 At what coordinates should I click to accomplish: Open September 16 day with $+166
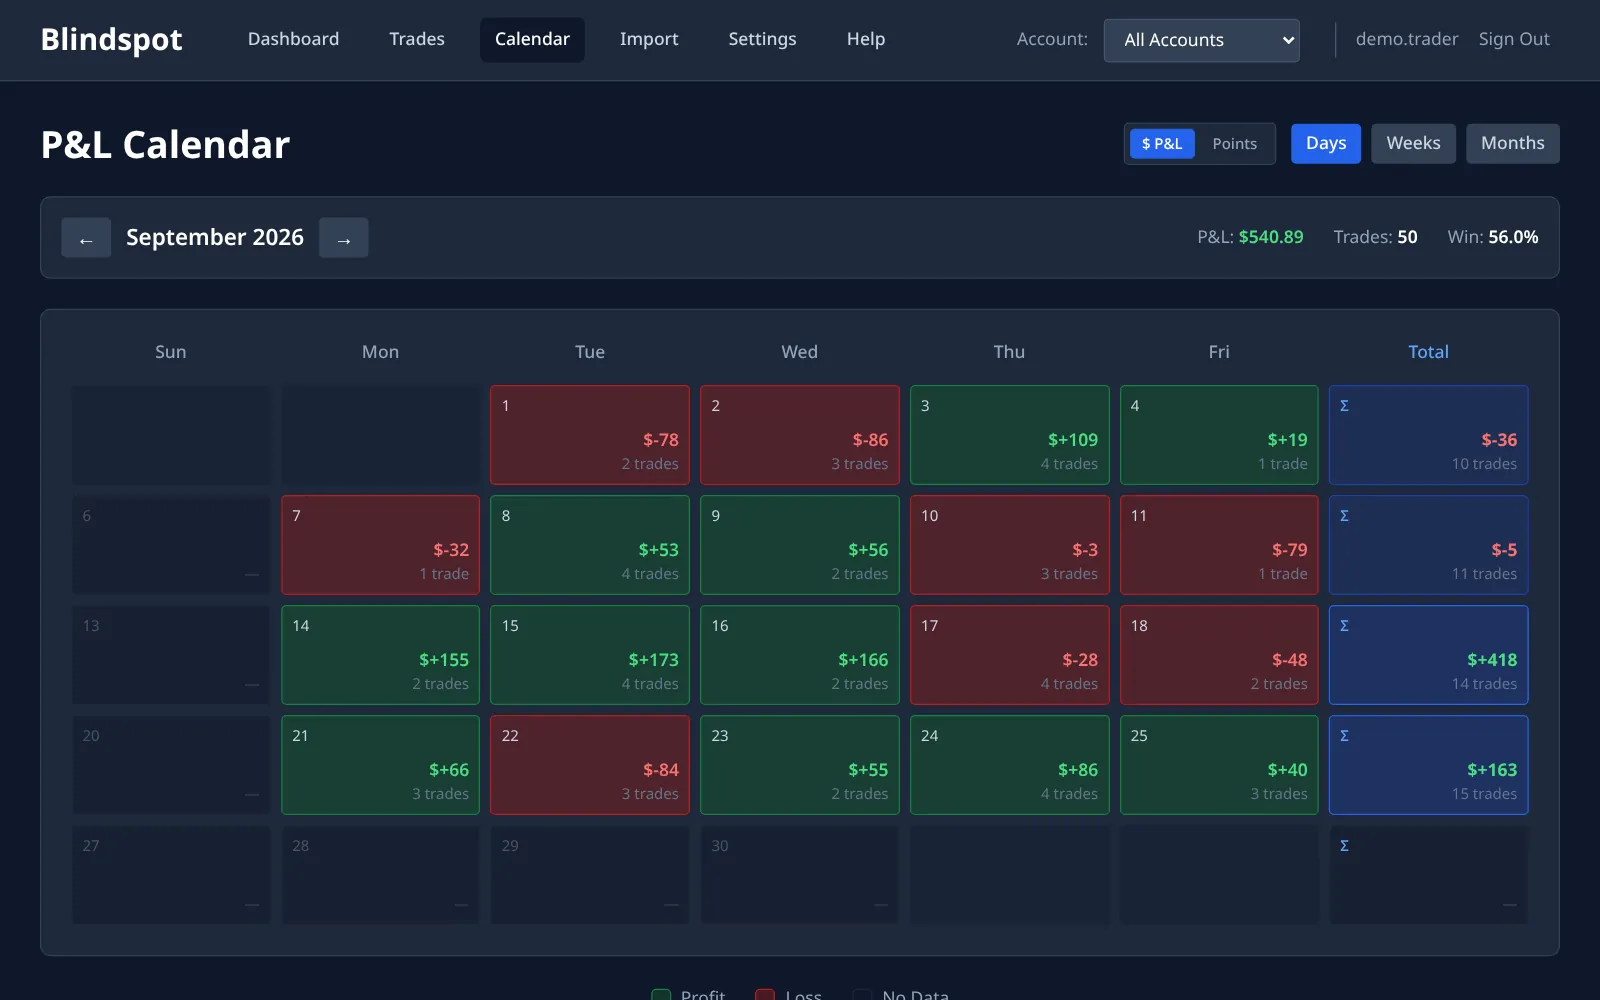(x=800, y=655)
